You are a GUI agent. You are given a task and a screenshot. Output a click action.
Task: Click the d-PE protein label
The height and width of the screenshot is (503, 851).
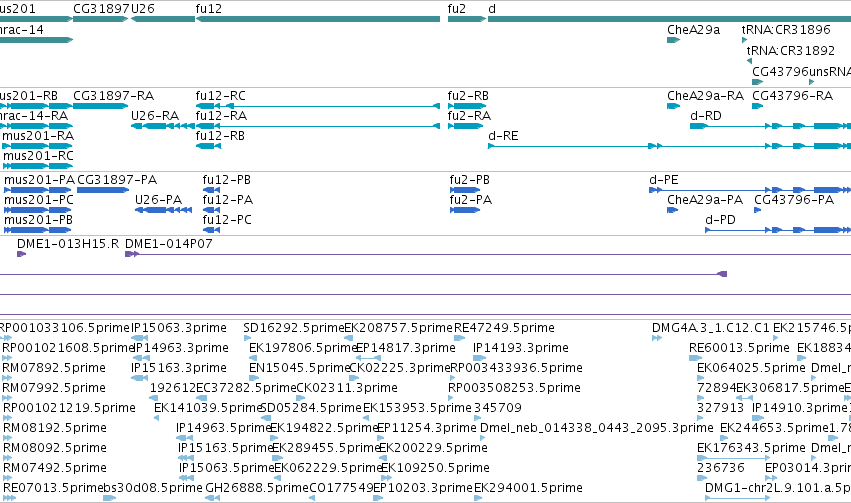click(x=663, y=180)
